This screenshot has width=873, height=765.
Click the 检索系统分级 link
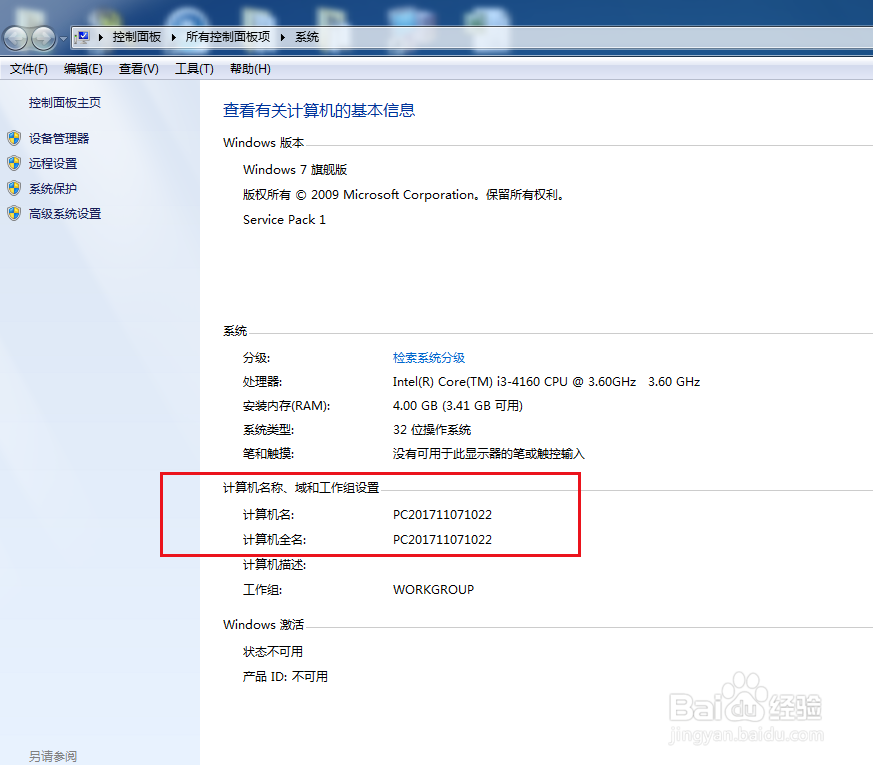click(429, 357)
